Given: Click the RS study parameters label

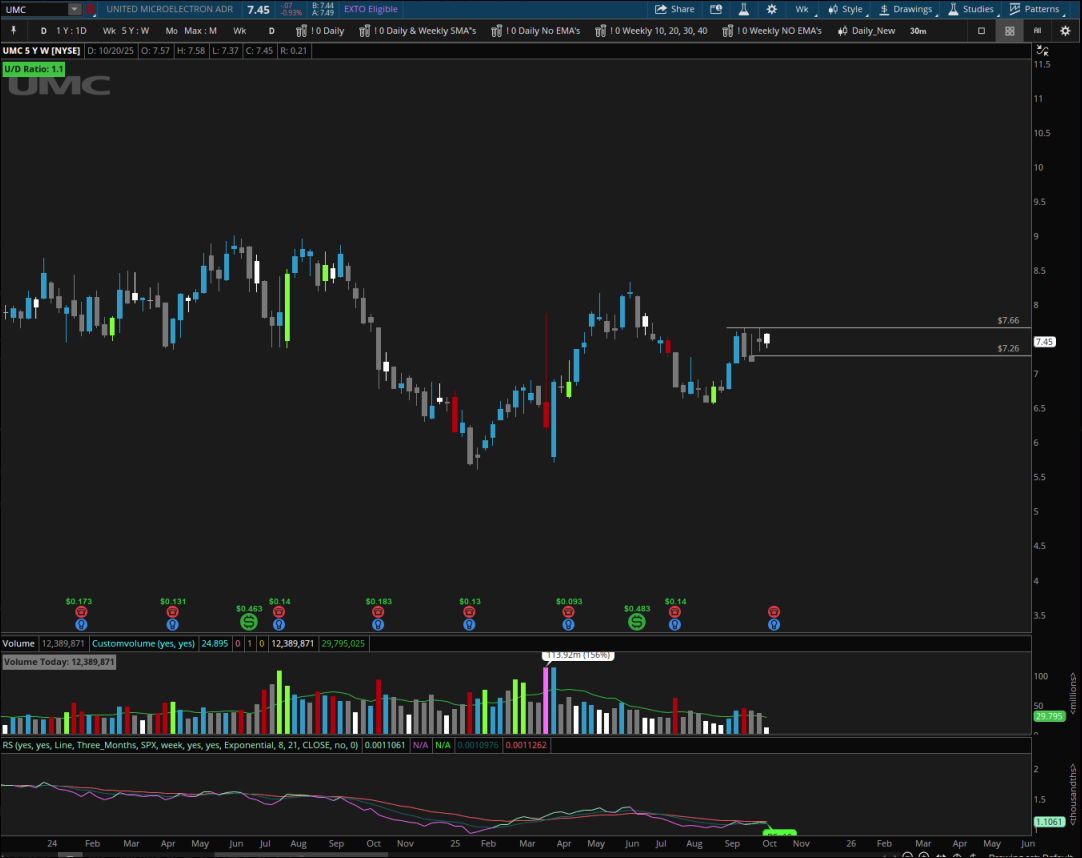Looking at the screenshot, I should (x=180, y=745).
